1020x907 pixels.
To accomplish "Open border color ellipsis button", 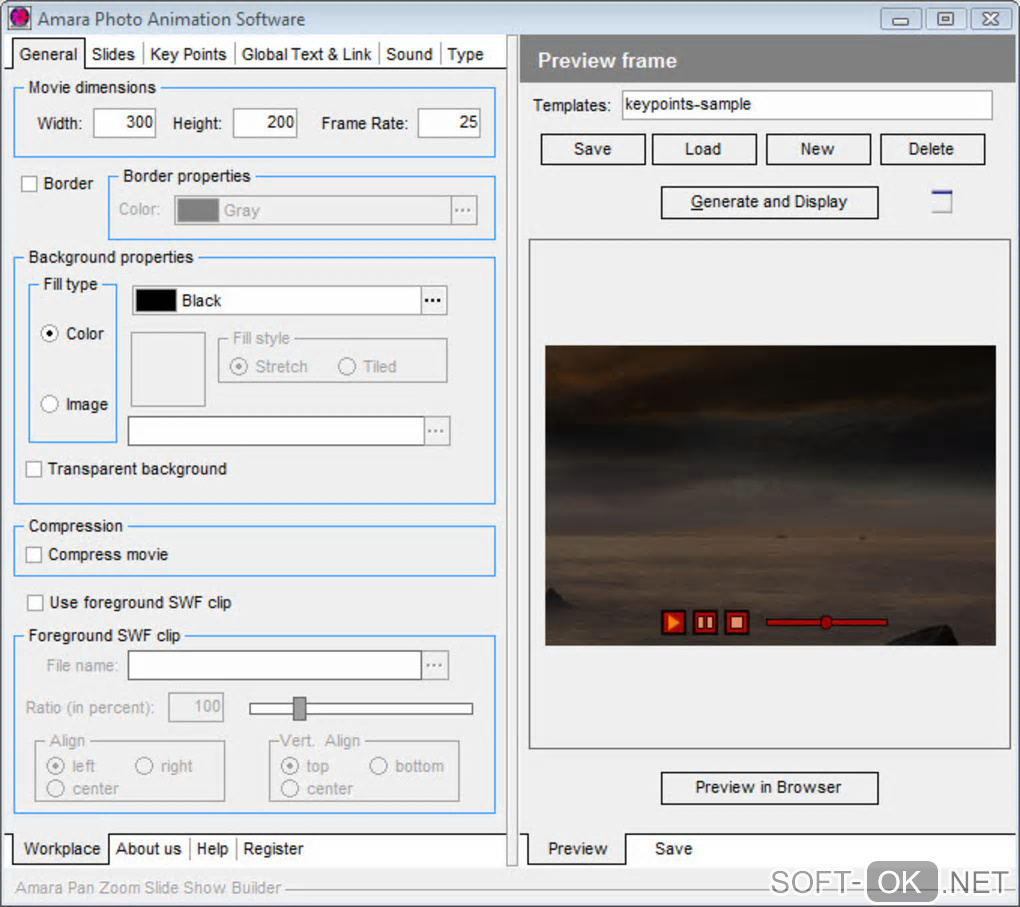I will [x=463, y=210].
